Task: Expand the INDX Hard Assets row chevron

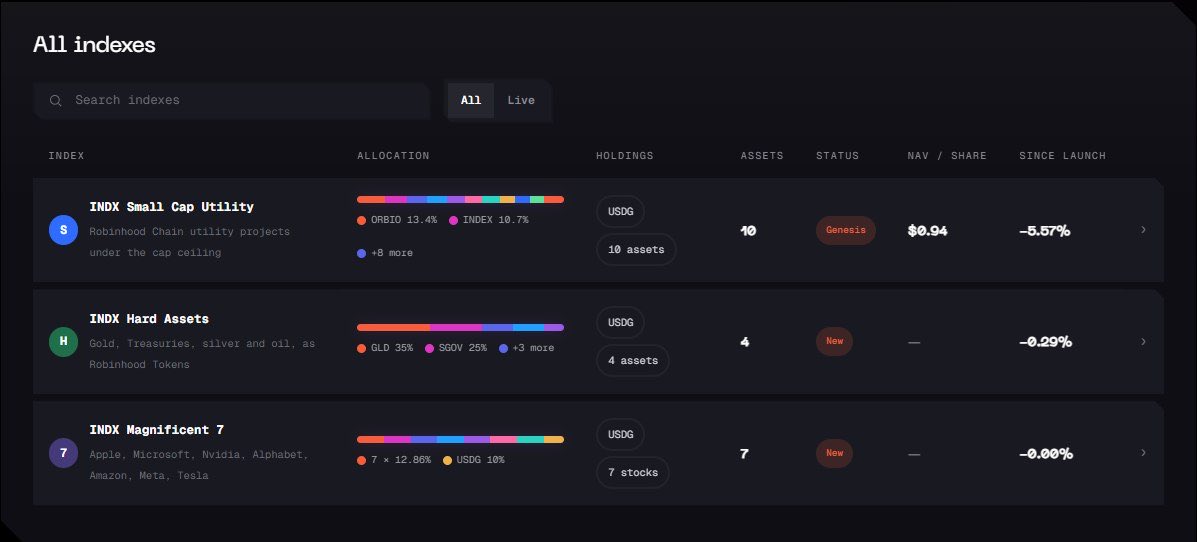Action: 1143,341
